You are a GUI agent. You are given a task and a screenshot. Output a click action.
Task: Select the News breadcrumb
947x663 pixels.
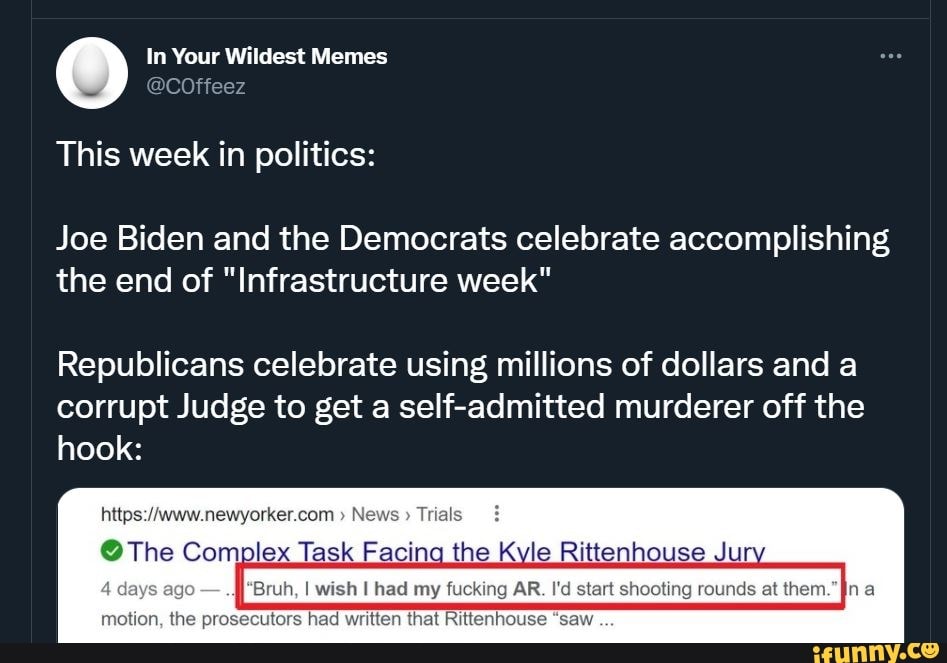click(375, 515)
